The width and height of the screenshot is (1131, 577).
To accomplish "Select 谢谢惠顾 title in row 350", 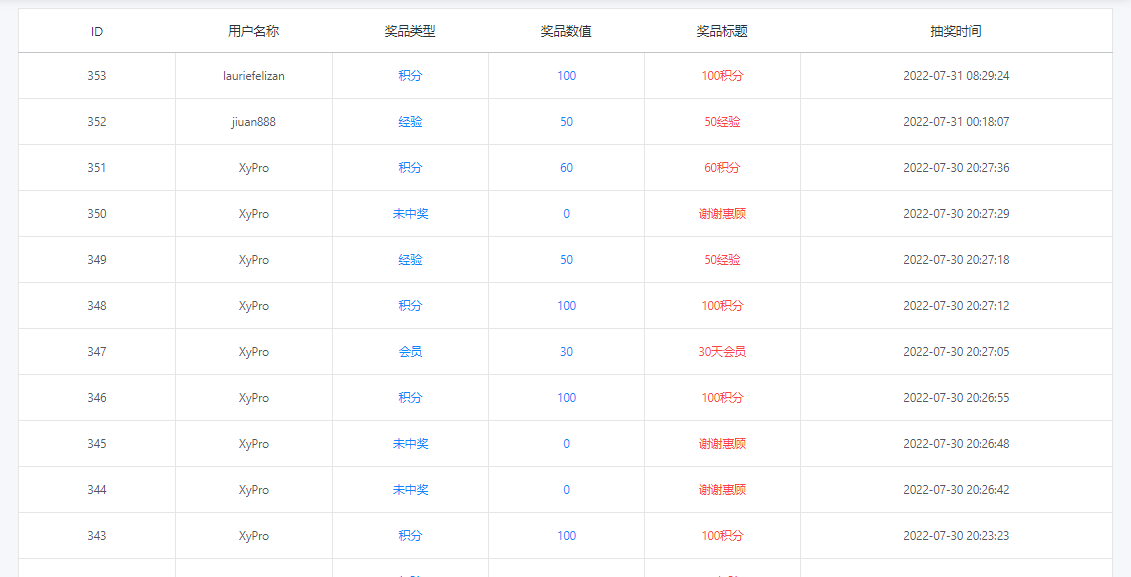I will 722,213.
